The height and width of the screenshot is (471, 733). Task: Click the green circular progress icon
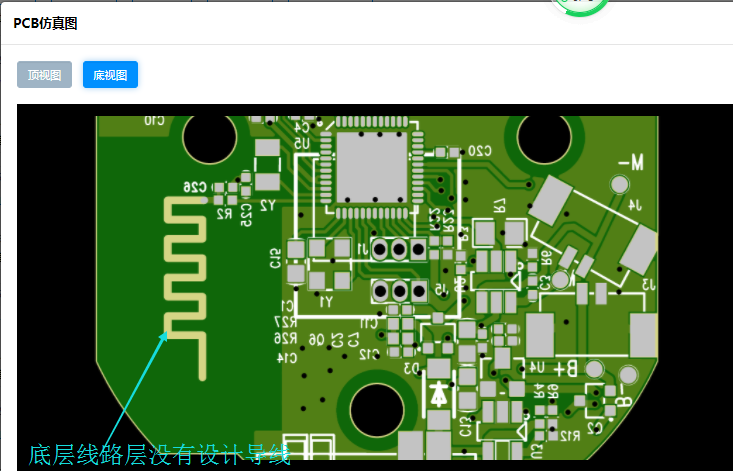(x=581, y=6)
